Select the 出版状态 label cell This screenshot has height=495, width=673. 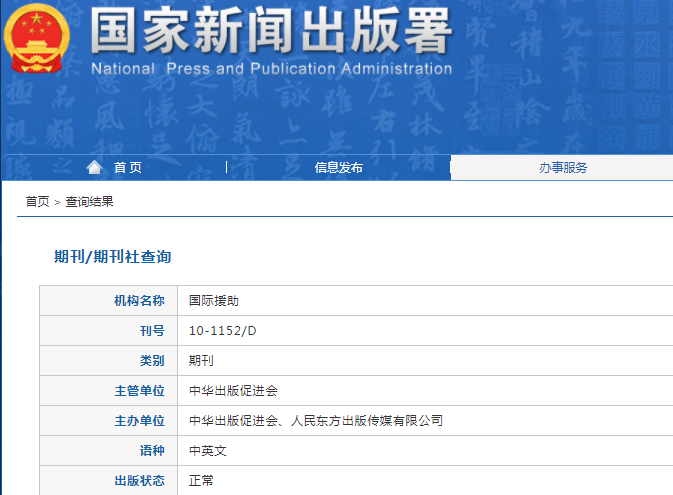109,480
